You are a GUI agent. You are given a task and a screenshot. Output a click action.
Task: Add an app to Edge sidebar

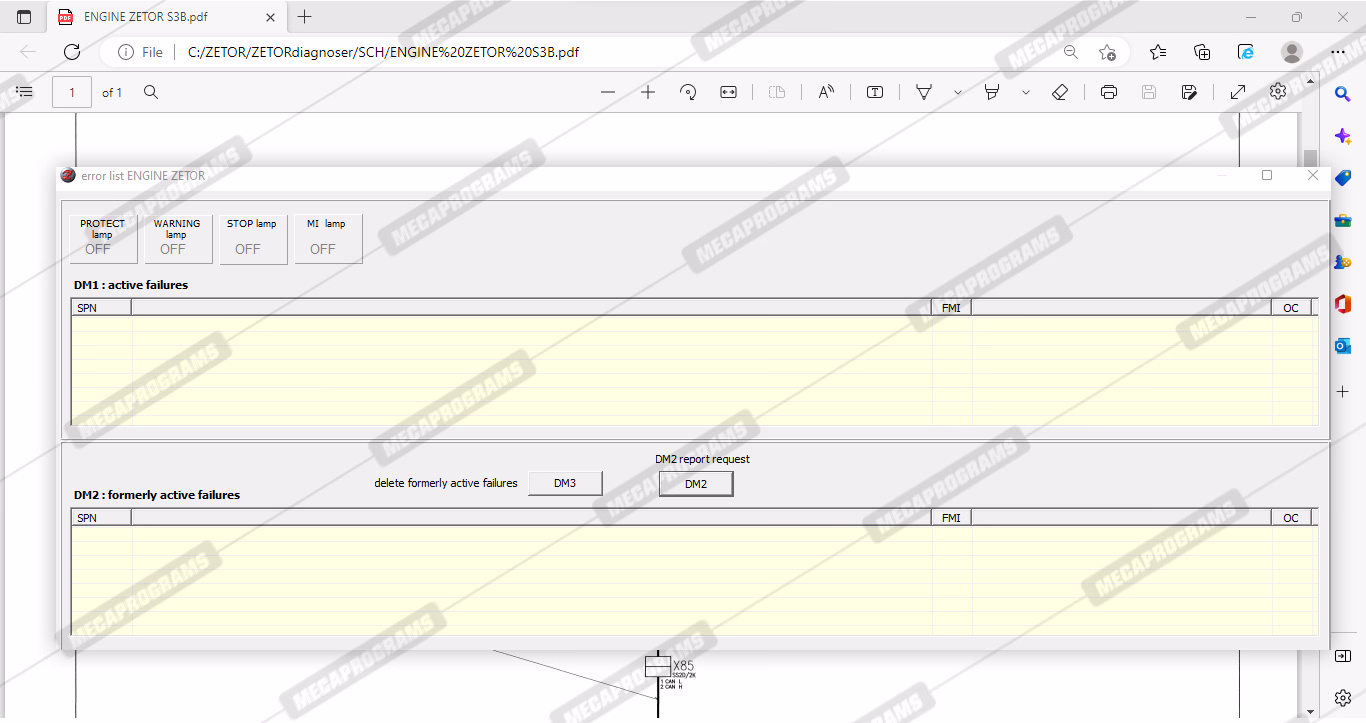click(1343, 391)
